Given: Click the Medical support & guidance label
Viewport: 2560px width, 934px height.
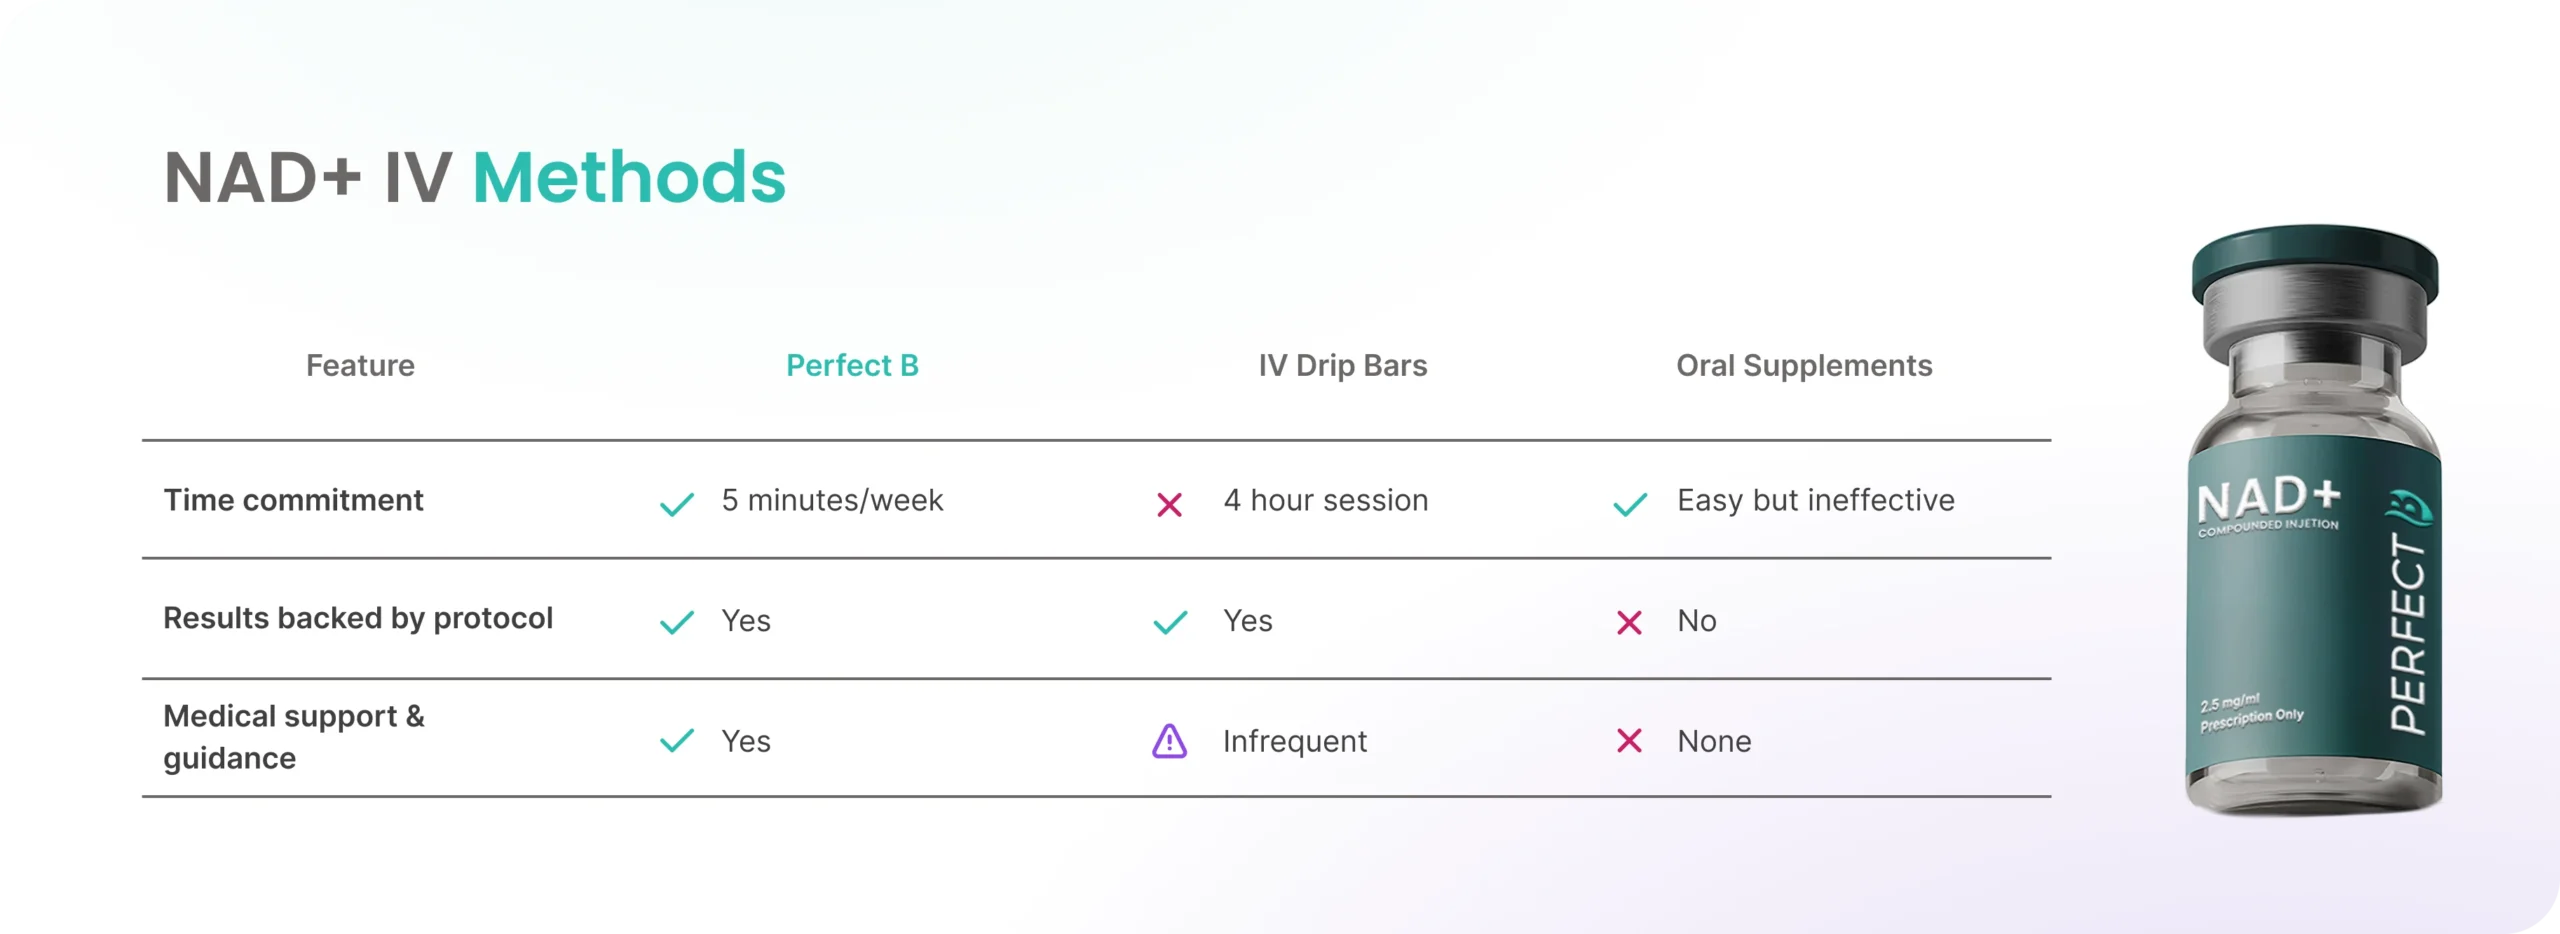Looking at the screenshot, I should (294, 737).
